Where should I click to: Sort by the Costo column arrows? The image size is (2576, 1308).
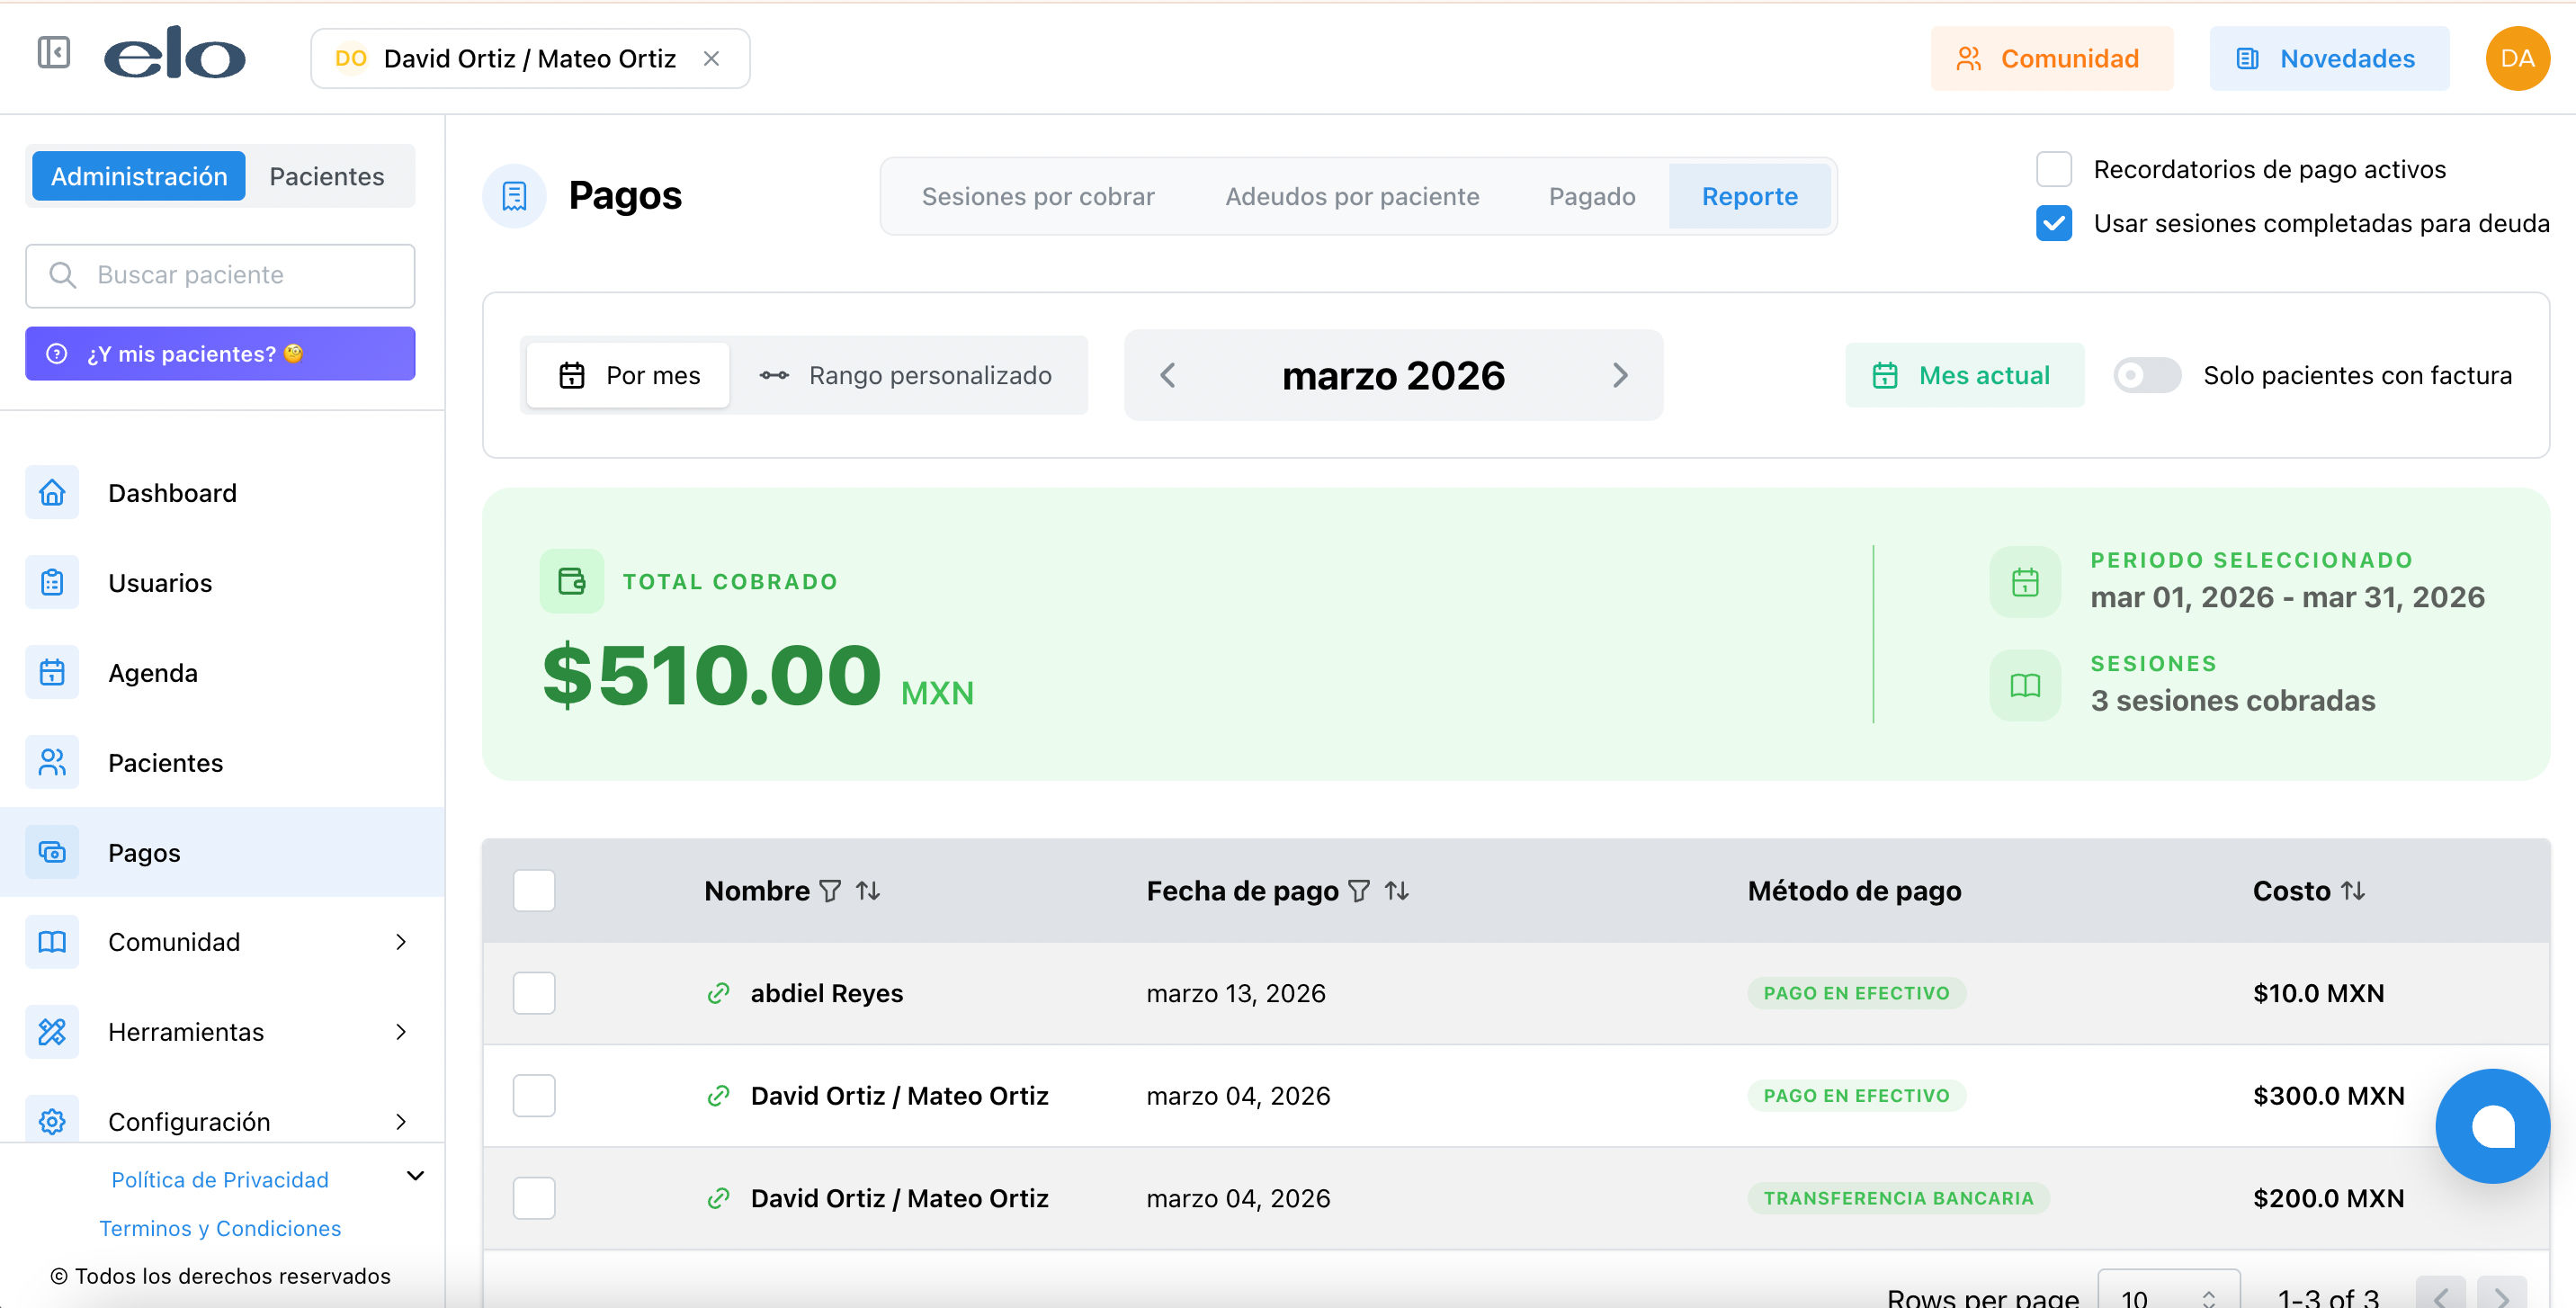(x=2353, y=891)
